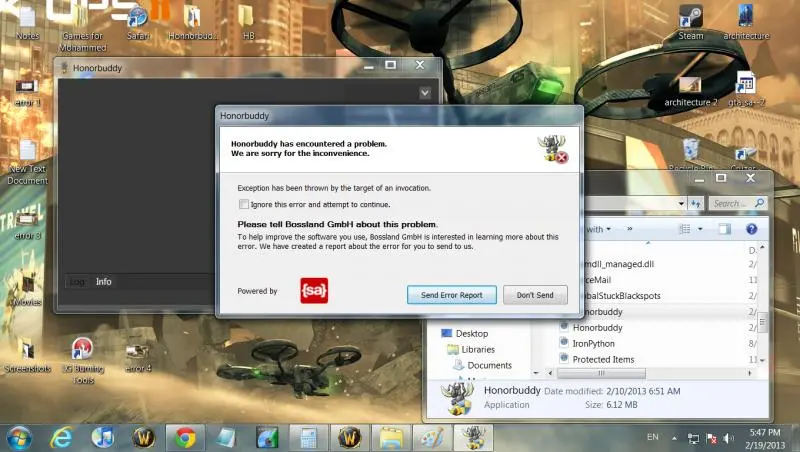This screenshot has height=452, width=800.
Task: Open the error 1 desktop file
Action: (x=28, y=92)
